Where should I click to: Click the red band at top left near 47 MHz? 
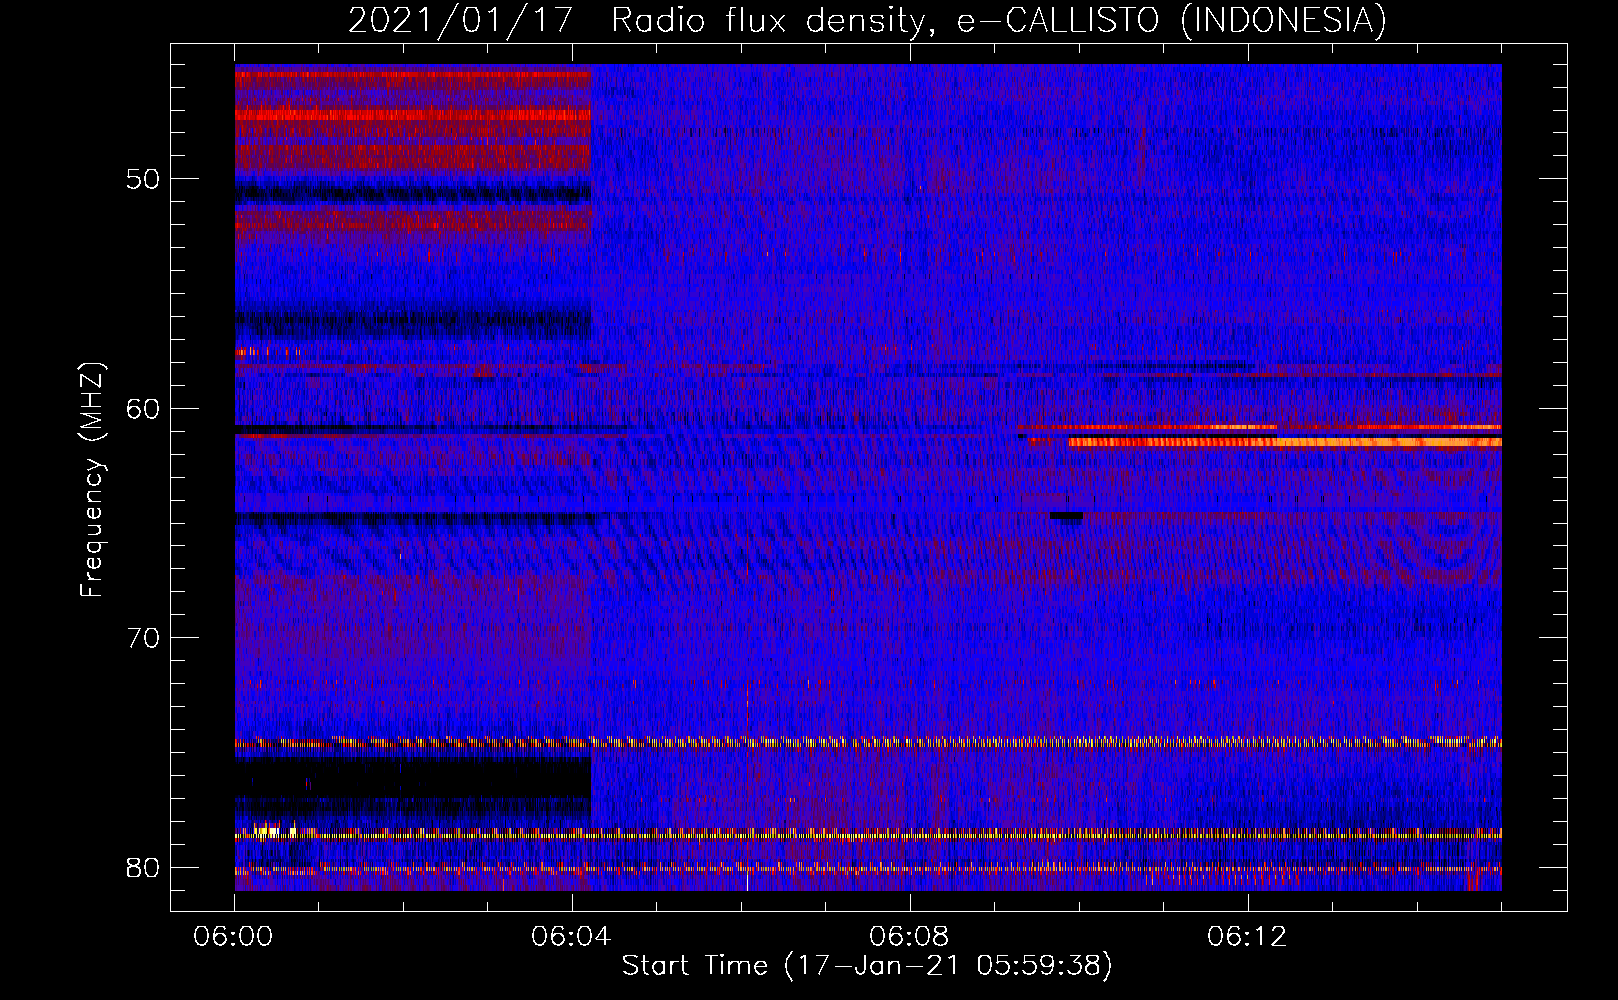pyautogui.click(x=413, y=114)
